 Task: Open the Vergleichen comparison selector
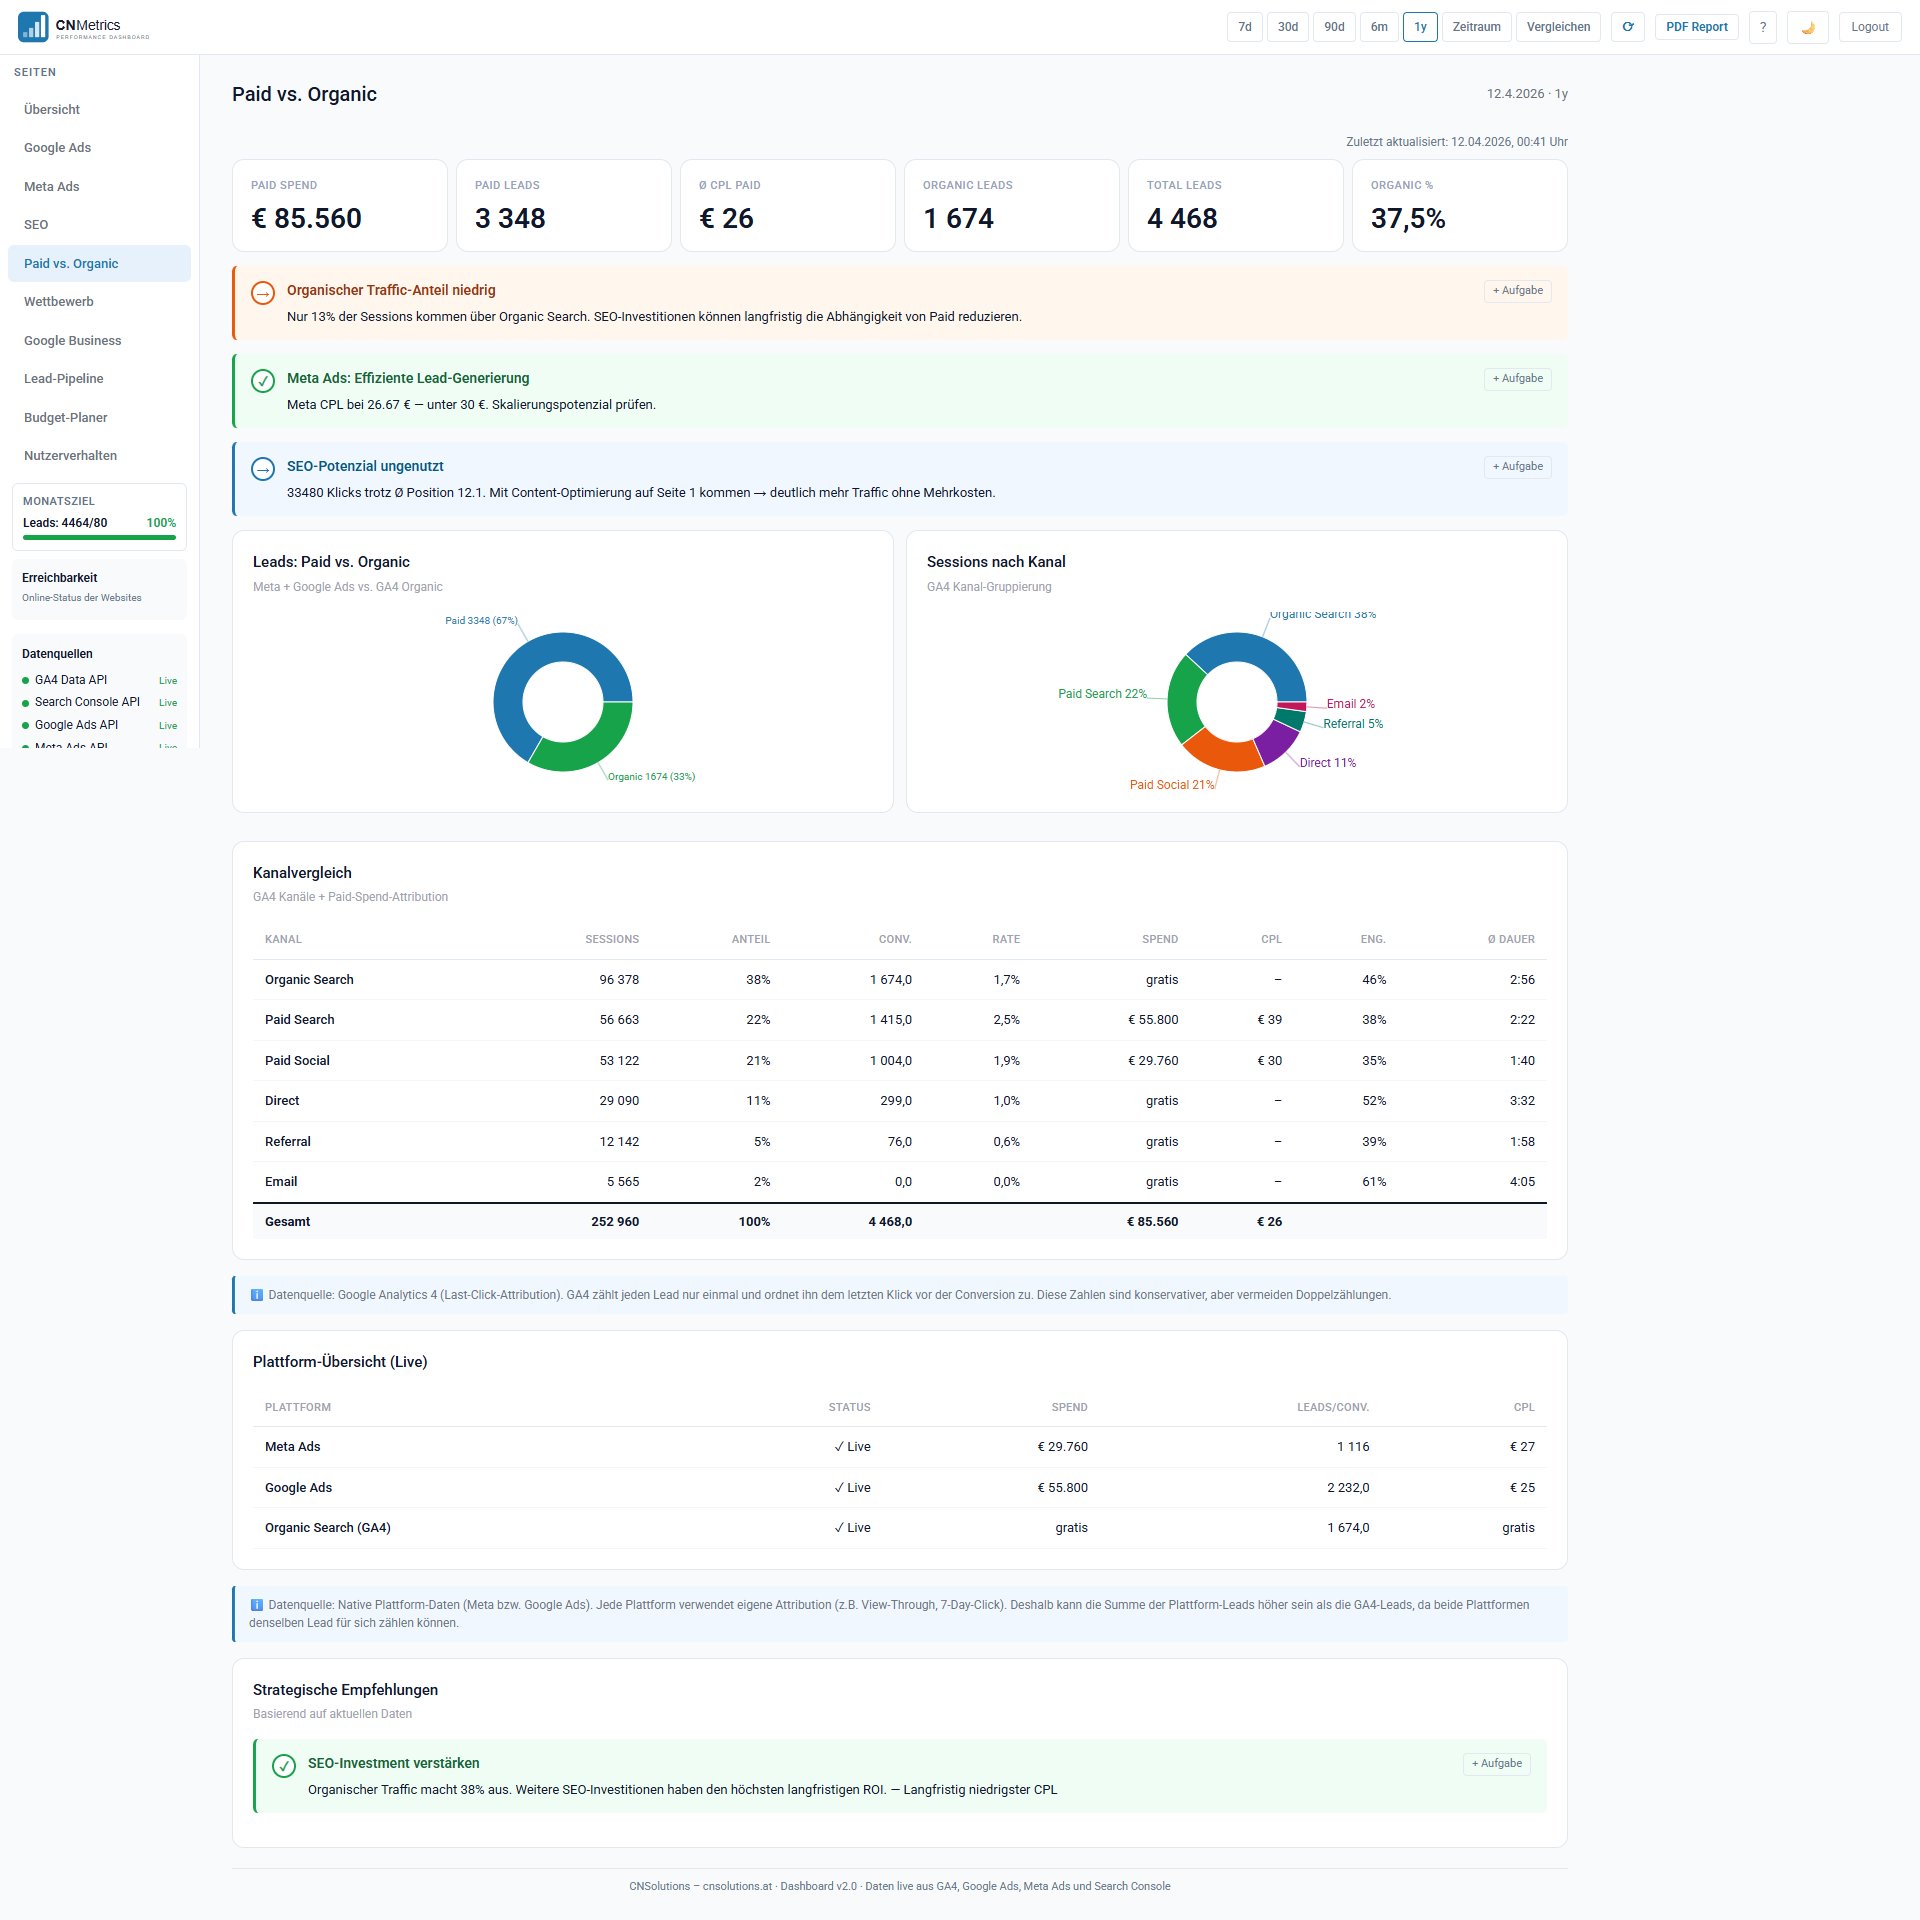click(1558, 27)
